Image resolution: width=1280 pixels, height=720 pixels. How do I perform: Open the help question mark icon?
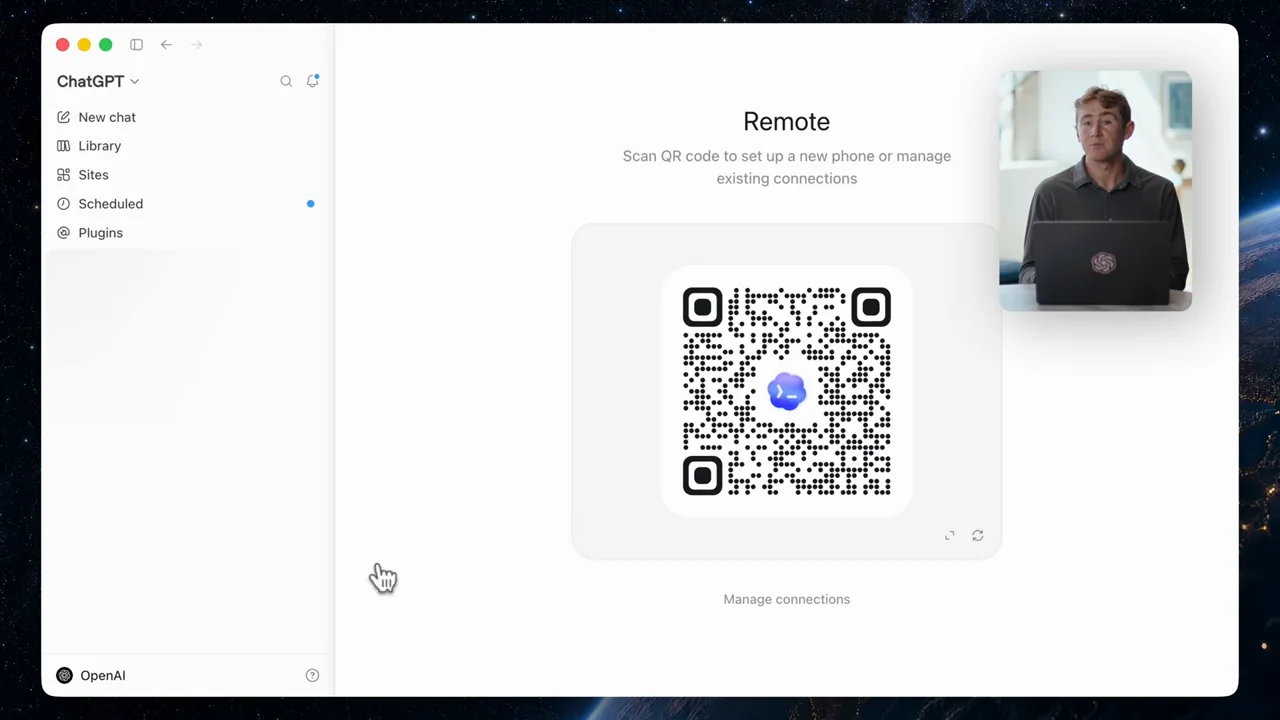tap(312, 676)
